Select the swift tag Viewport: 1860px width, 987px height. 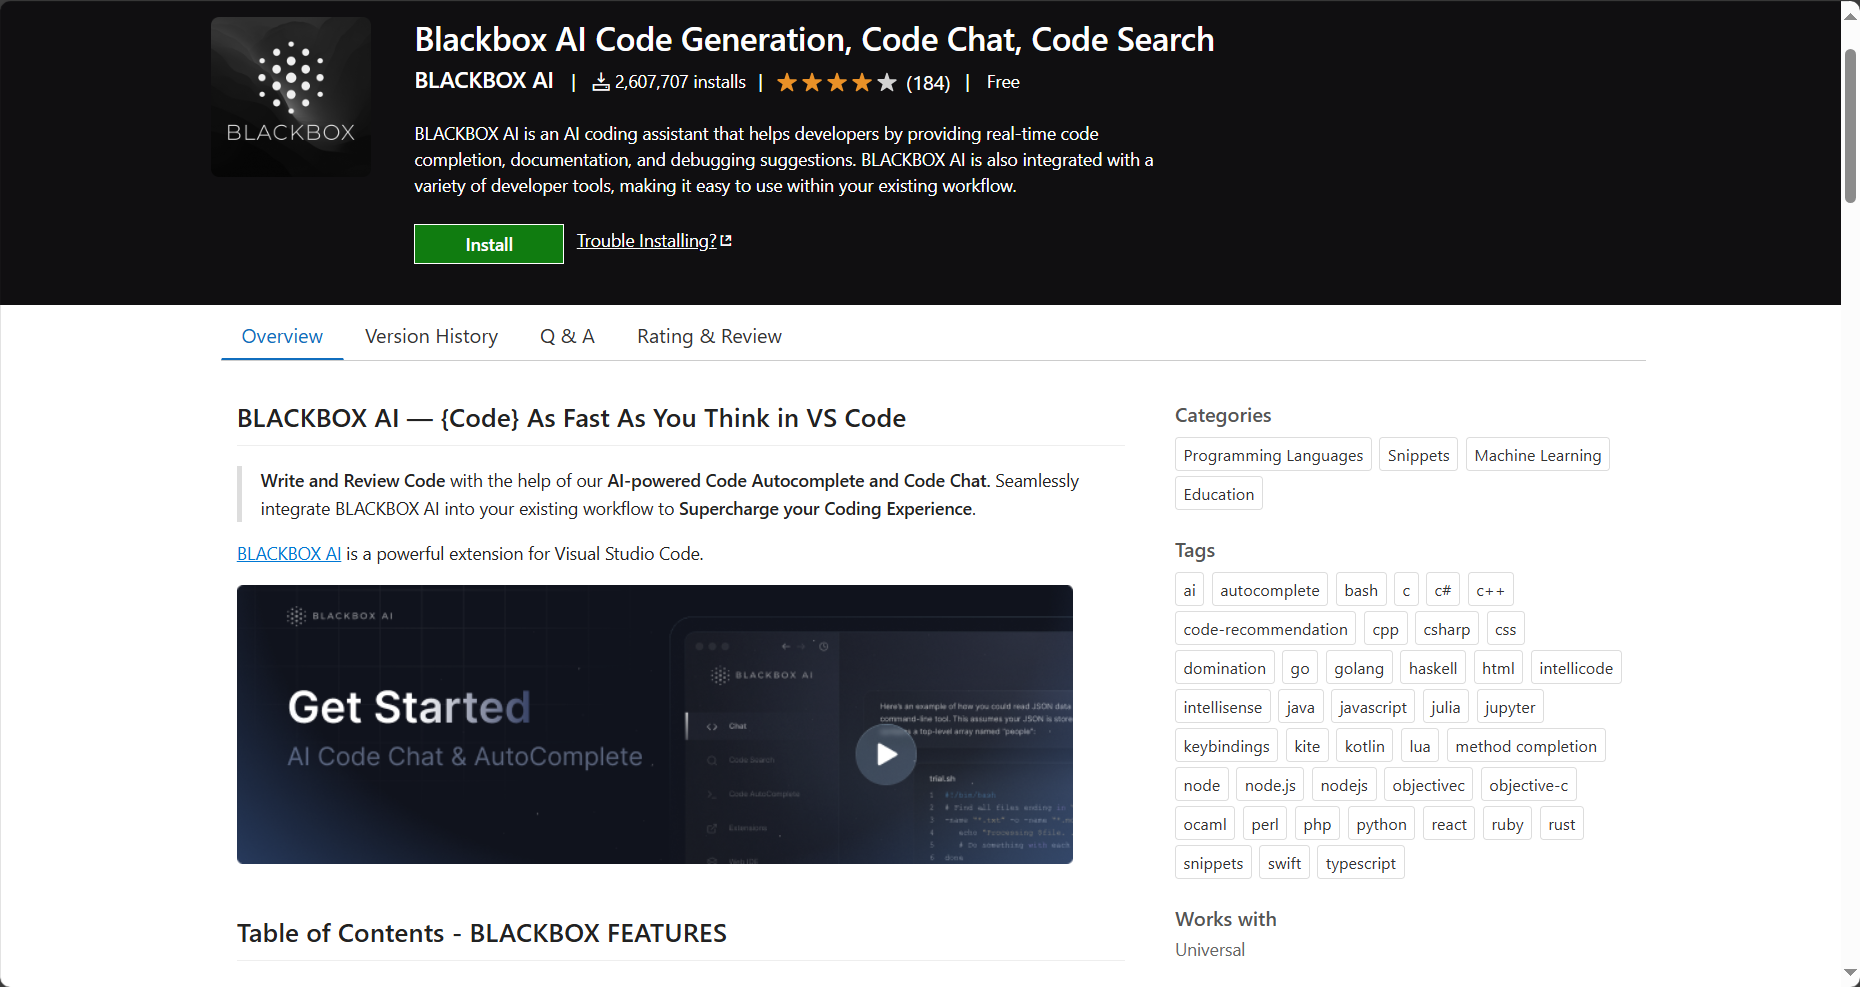click(x=1285, y=863)
